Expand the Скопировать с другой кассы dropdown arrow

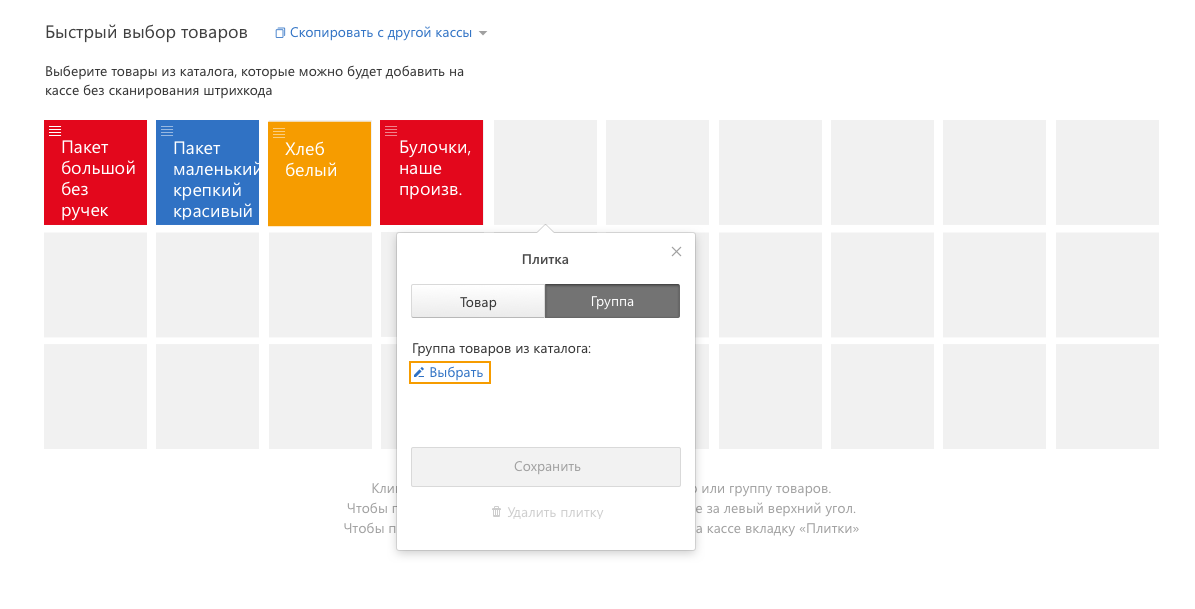[x=483, y=33]
